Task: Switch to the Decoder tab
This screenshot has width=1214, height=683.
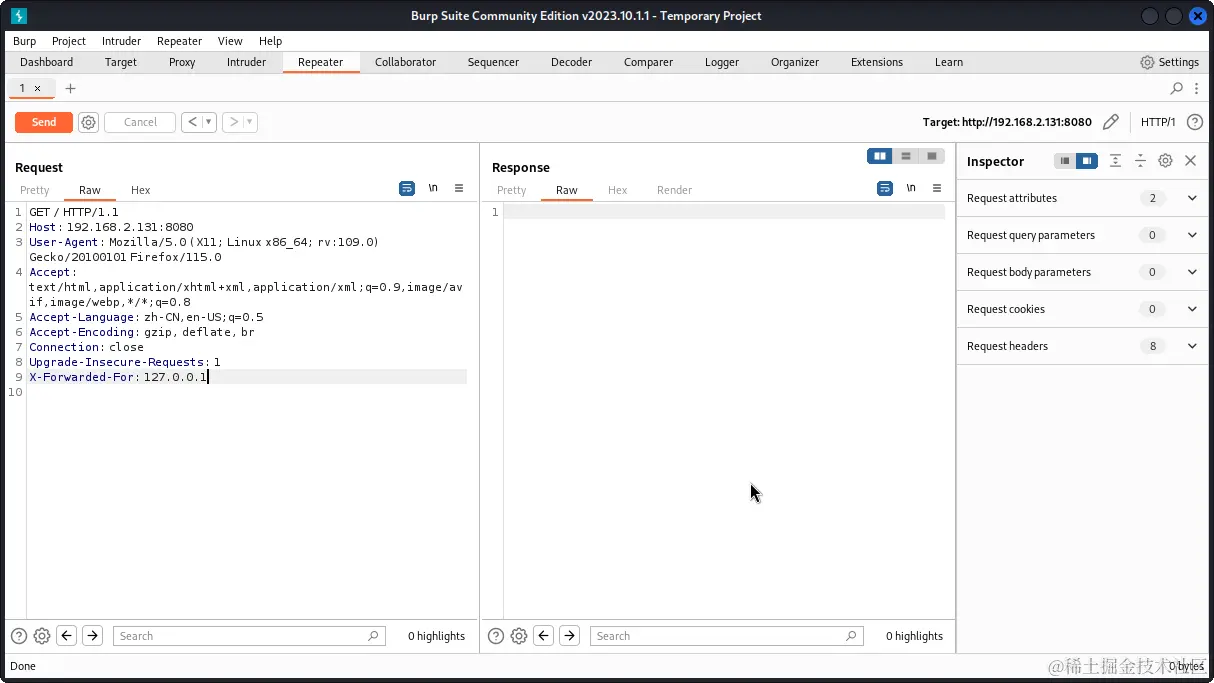Action: pyautogui.click(x=571, y=62)
